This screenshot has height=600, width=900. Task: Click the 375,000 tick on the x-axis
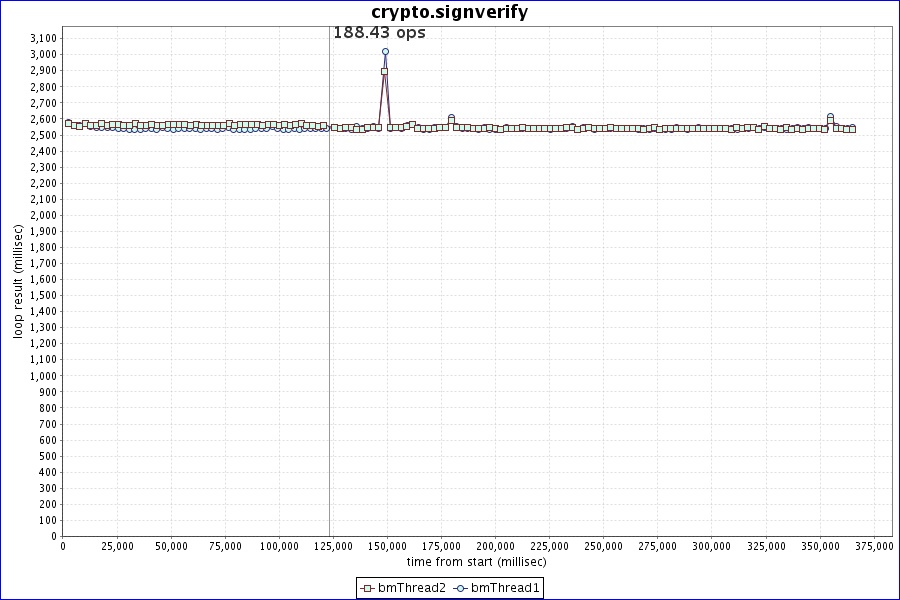874,546
